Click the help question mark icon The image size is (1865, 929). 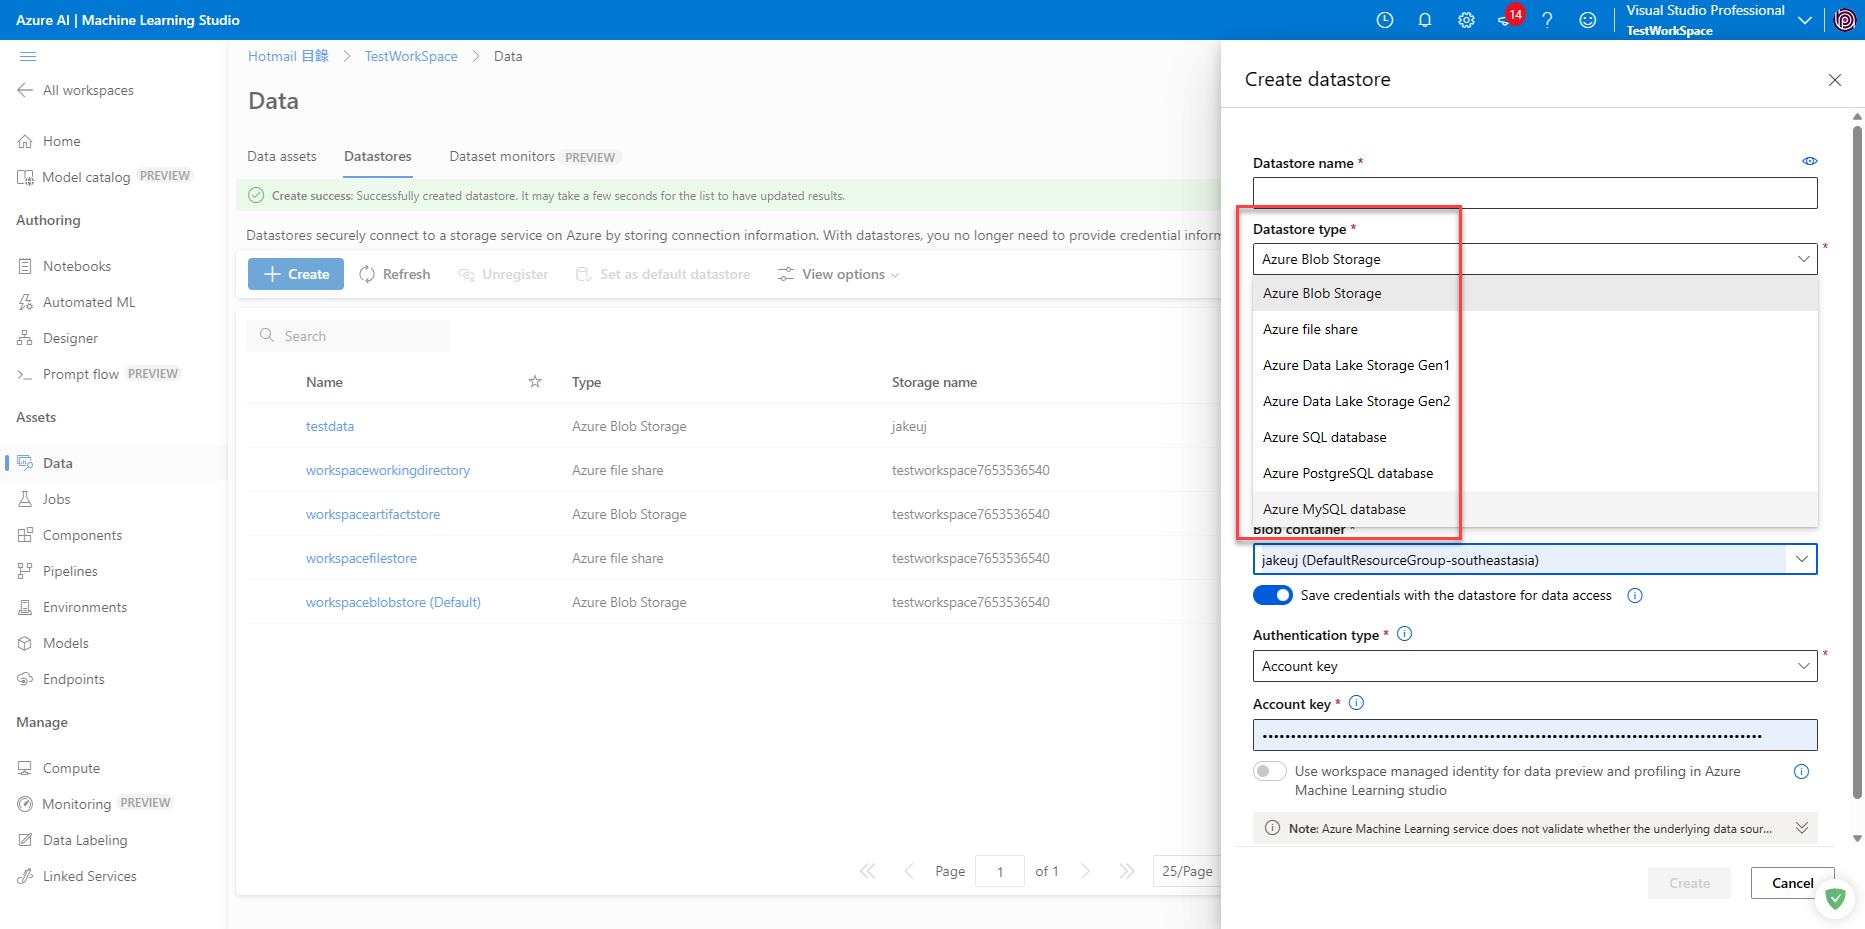[1547, 20]
